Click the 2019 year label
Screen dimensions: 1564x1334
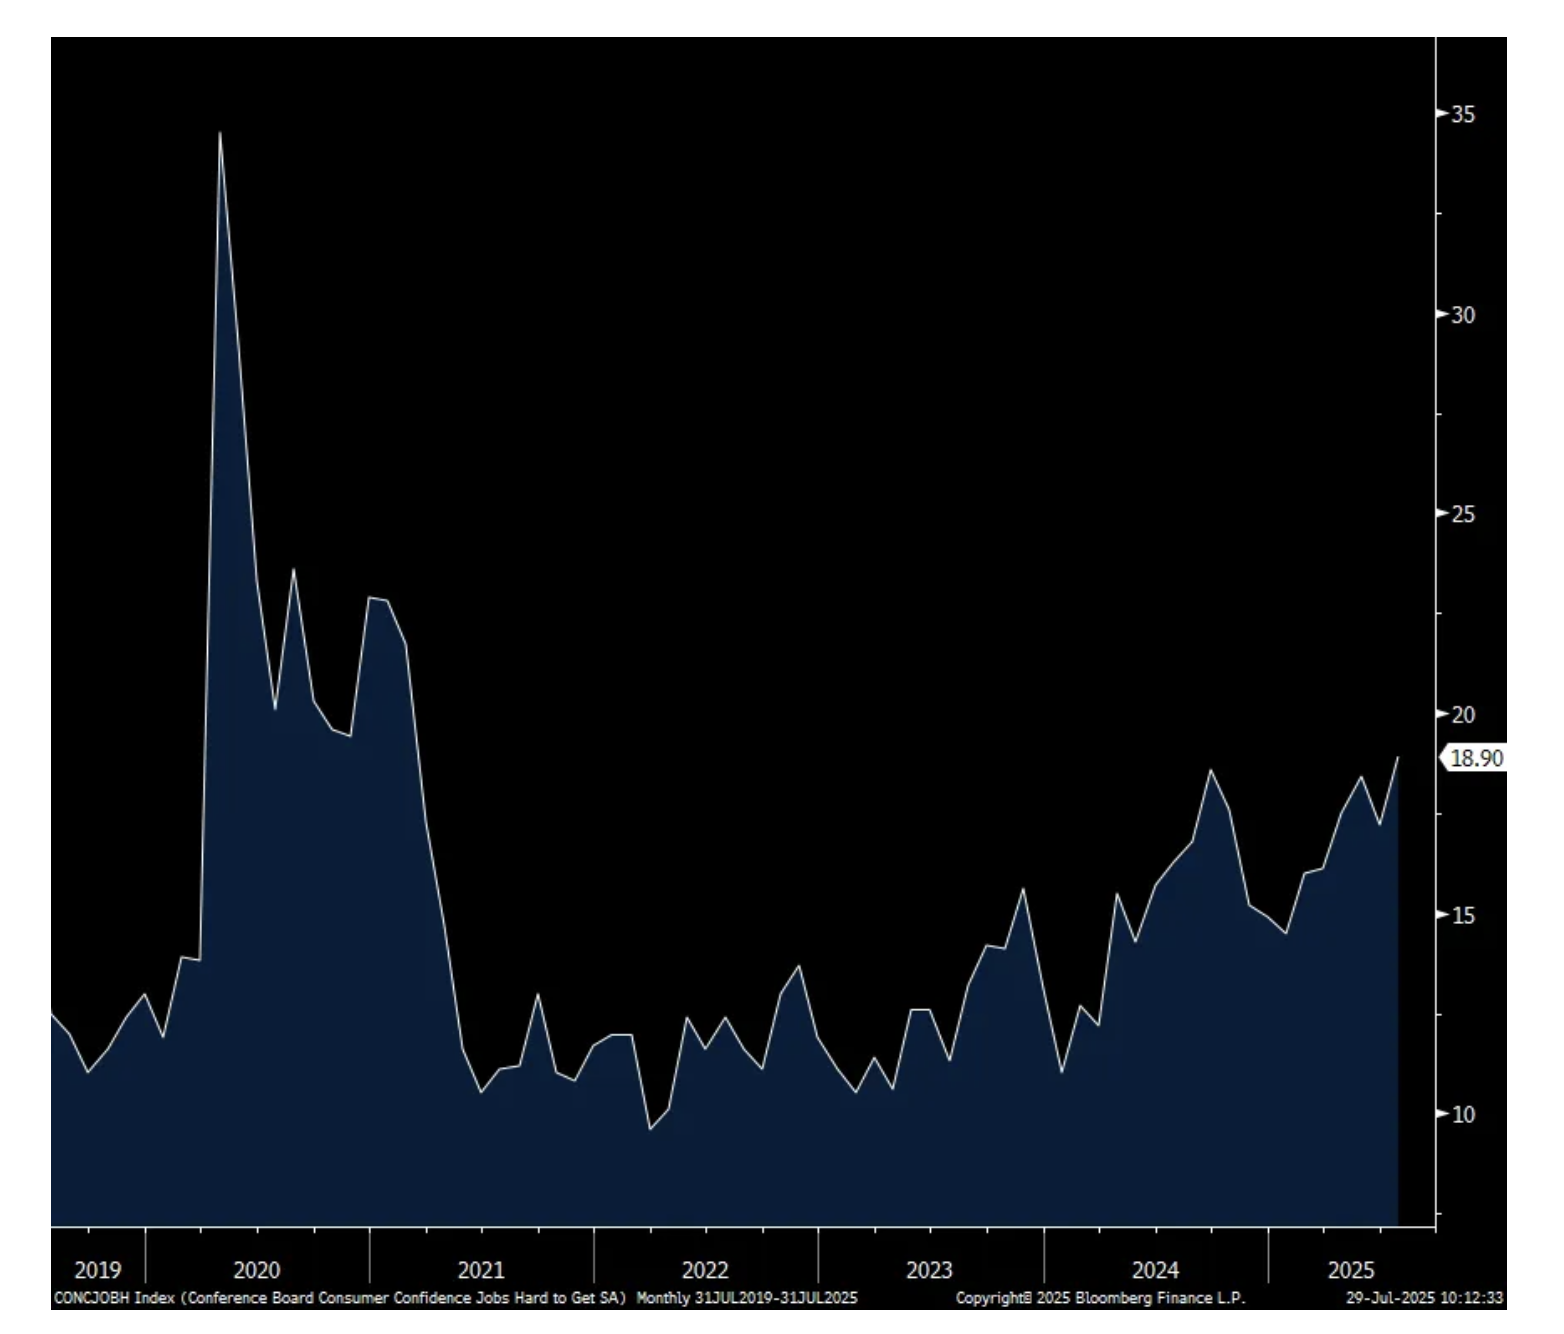[97, 1270]
